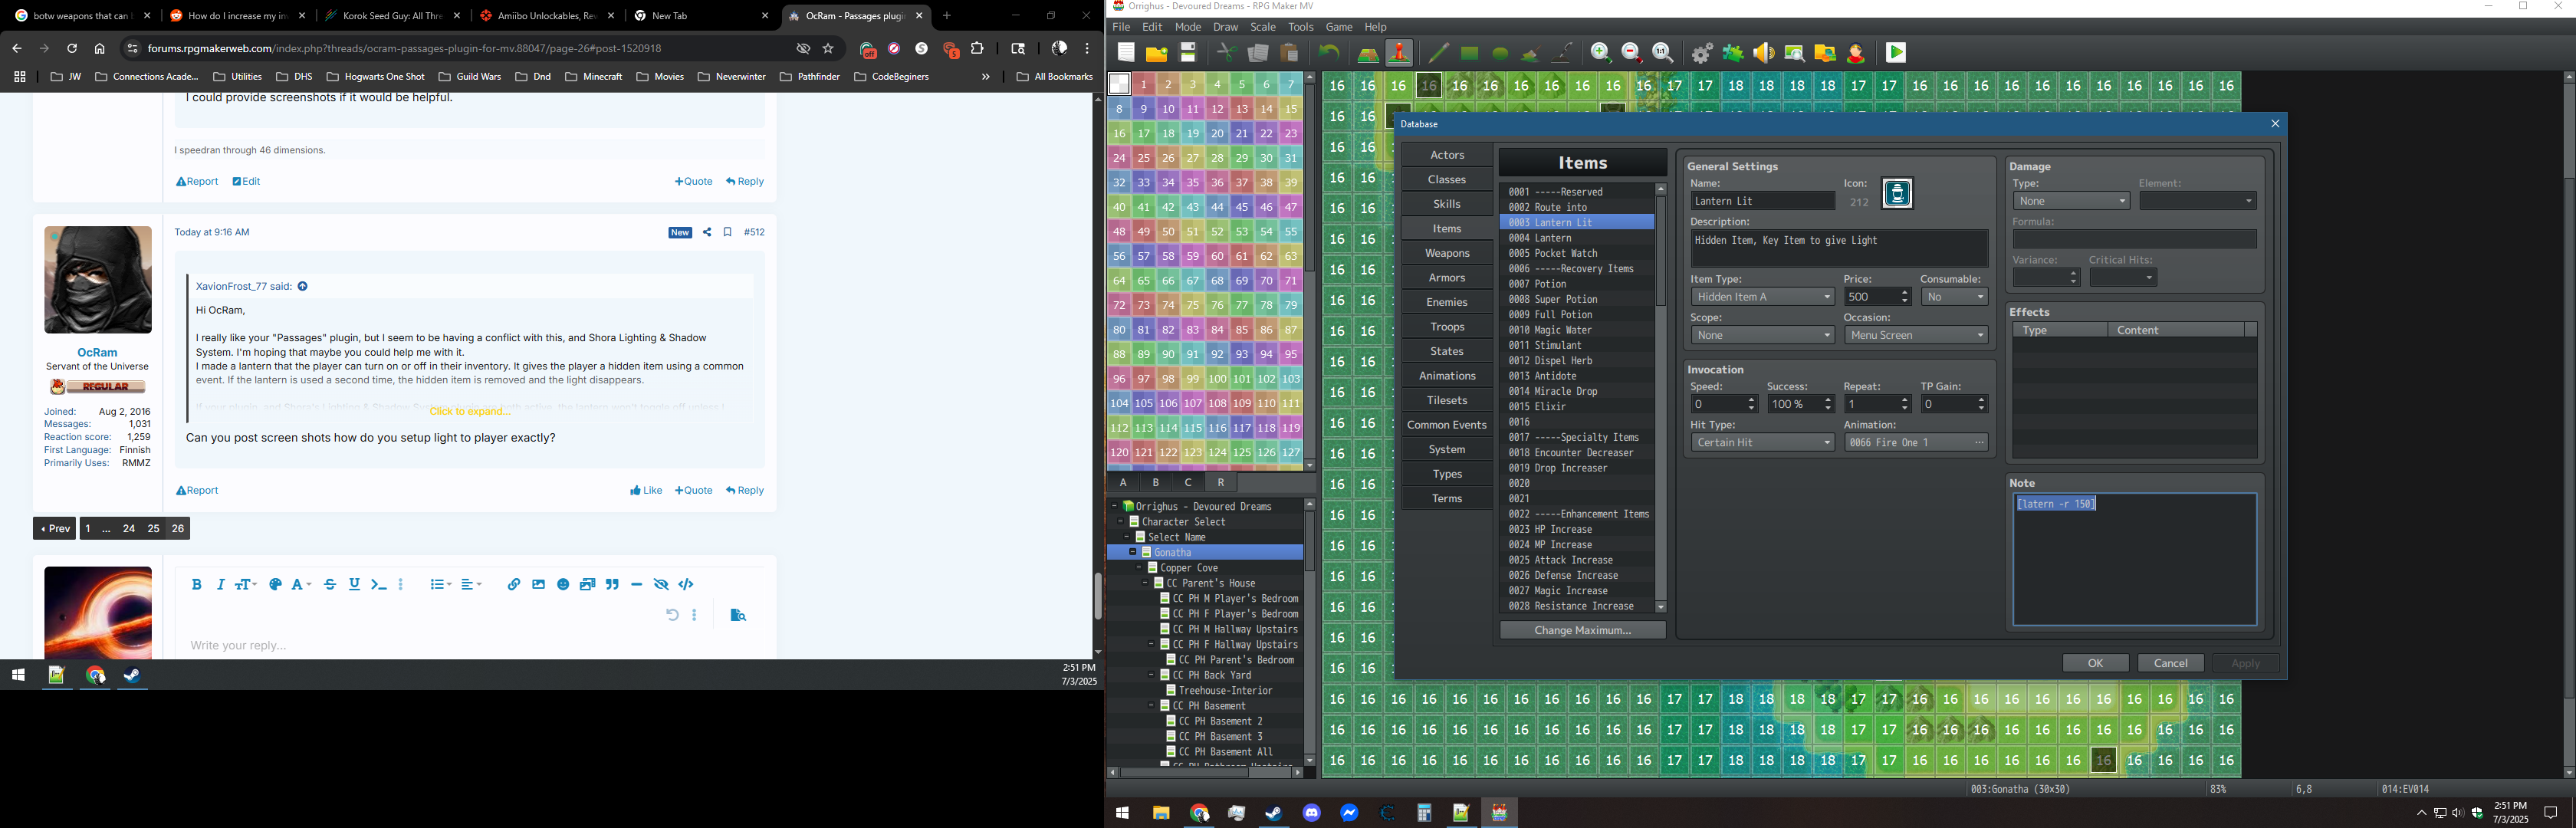Click the Insert link icon in reply editor
The image size is (2576, 828).
[x=514, y=585]
